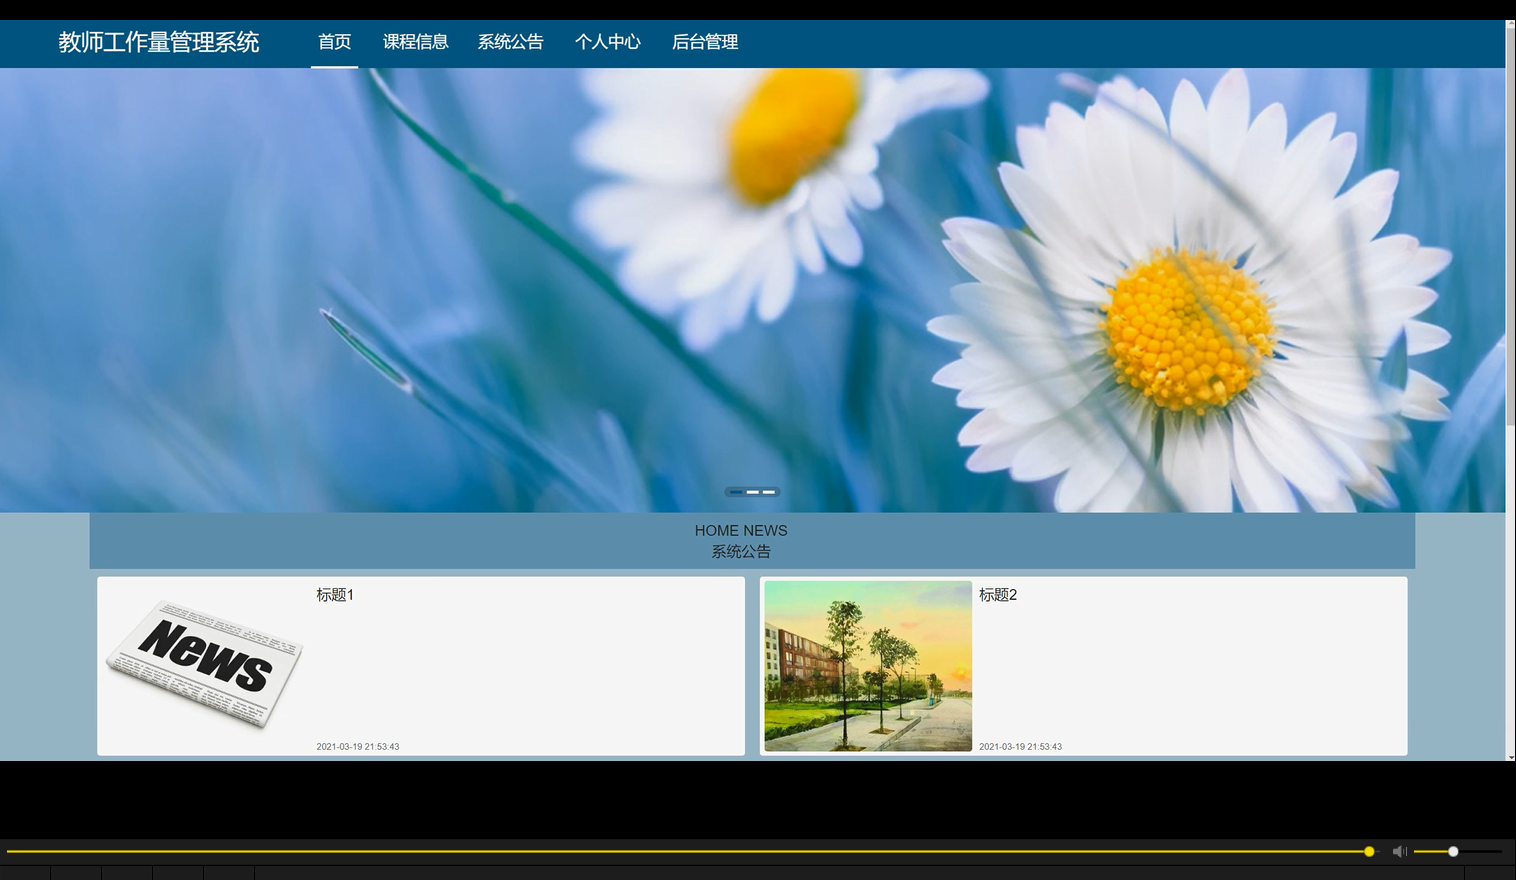
Task: Click the volume slider handle
Action: (1451, 851)
